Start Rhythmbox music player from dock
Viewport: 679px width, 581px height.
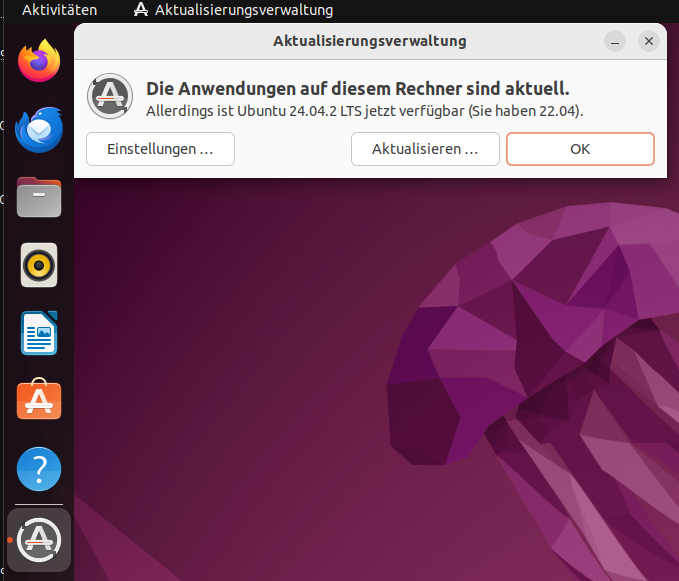[x=39, y=265]
